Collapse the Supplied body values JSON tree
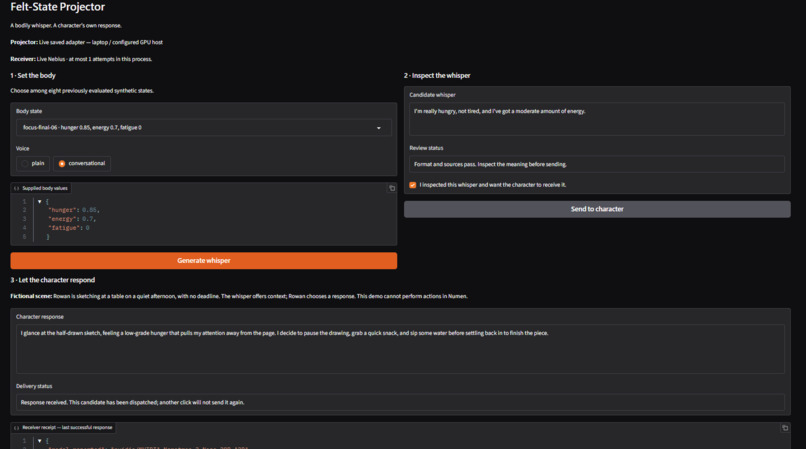Screen dimensions: 806x449 pos(40,202)
